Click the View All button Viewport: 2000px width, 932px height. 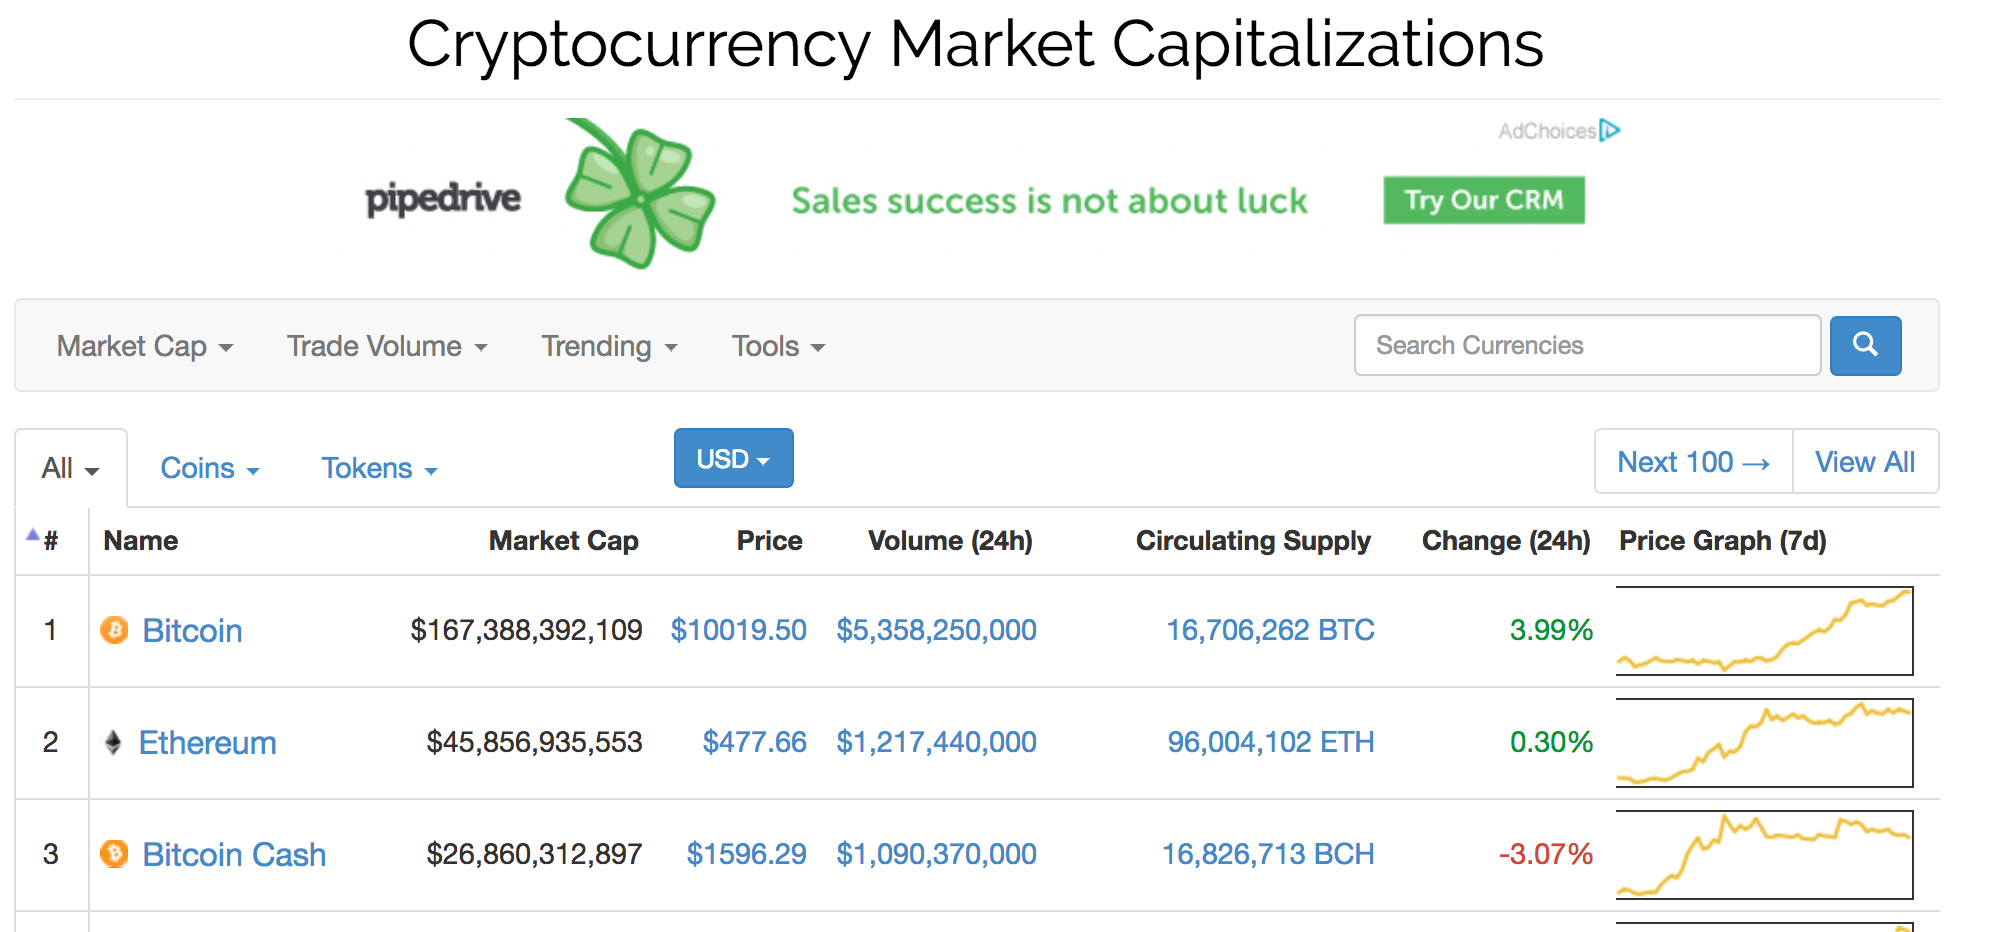pos(1865,462)
